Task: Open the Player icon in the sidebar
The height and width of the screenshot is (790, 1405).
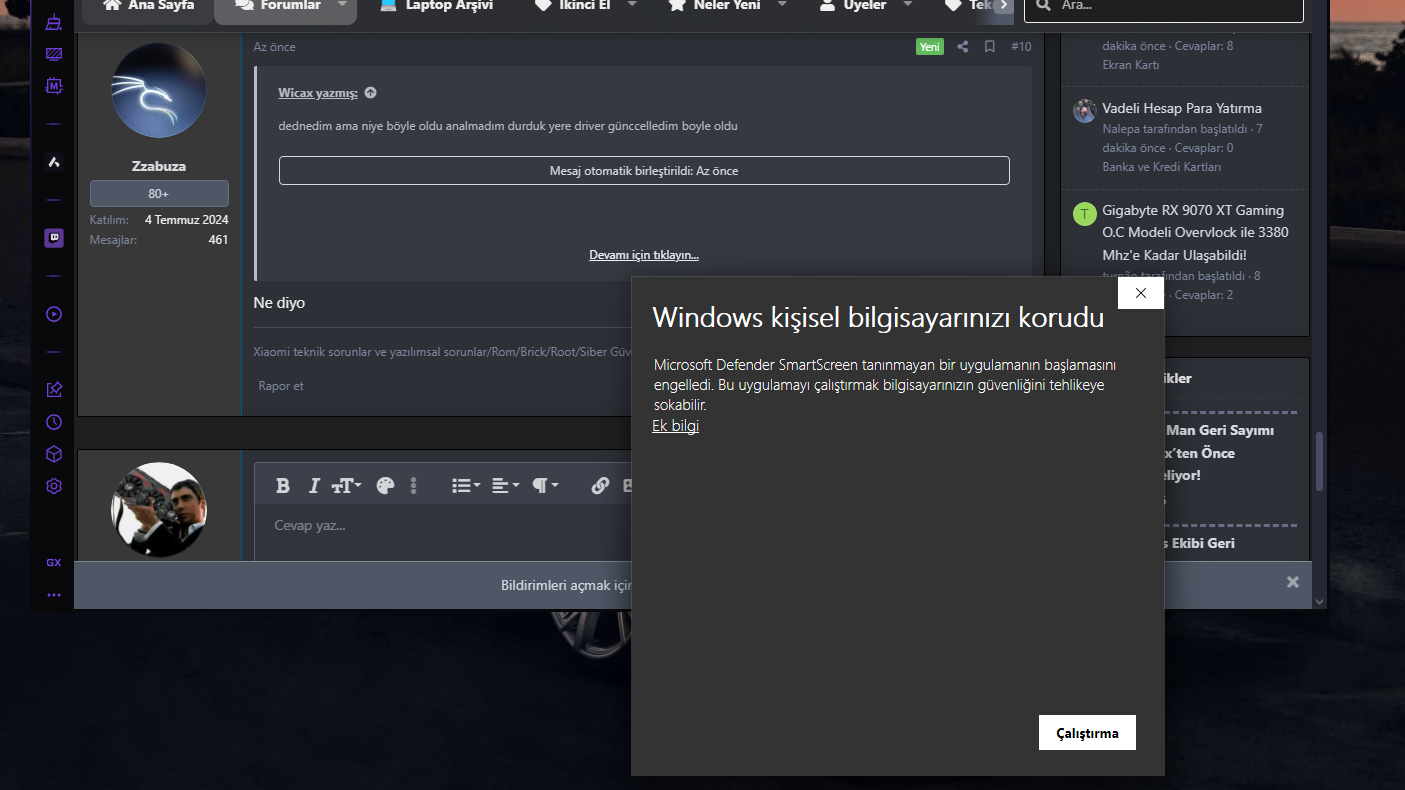Action: pyautogui.click(x=54, y=314)
